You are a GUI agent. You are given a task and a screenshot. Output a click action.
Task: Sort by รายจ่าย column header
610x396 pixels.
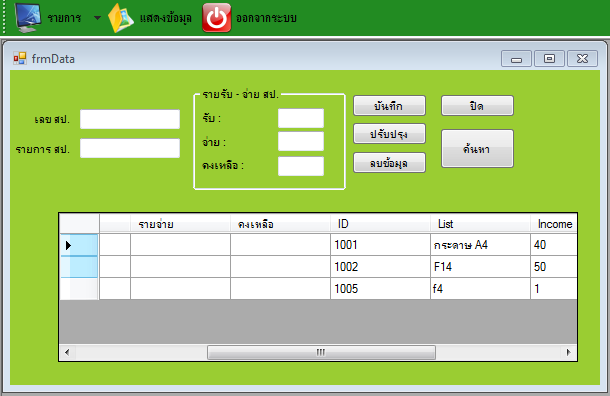(x=181, y=224)
